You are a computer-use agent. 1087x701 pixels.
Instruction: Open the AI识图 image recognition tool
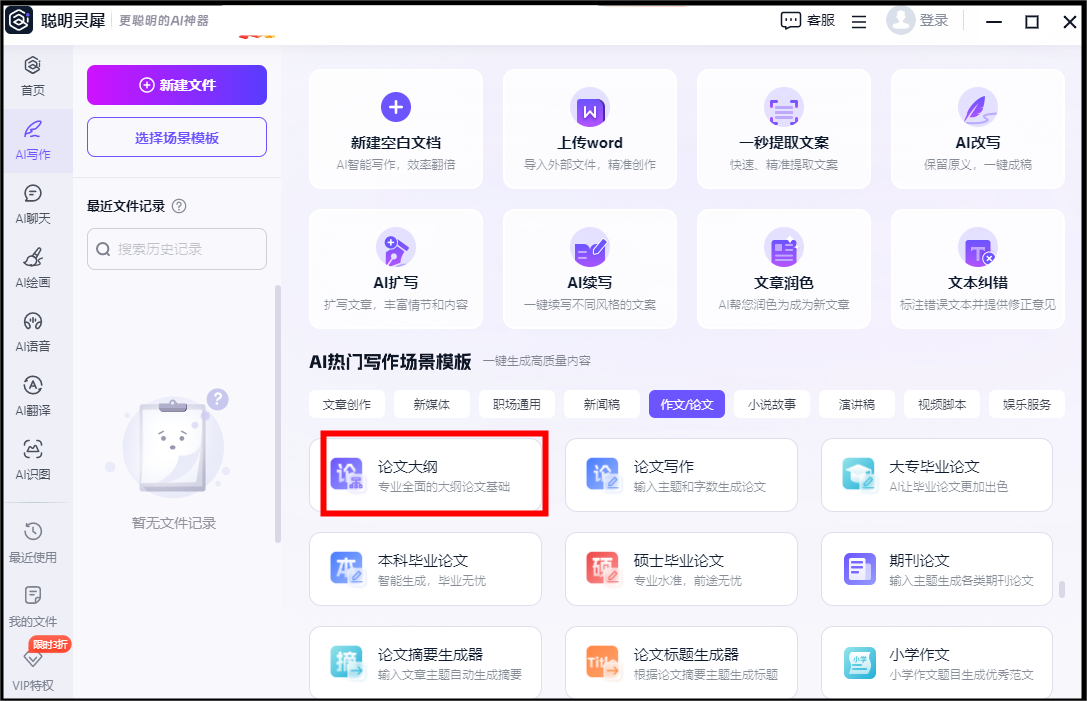[x=33, y=459]
